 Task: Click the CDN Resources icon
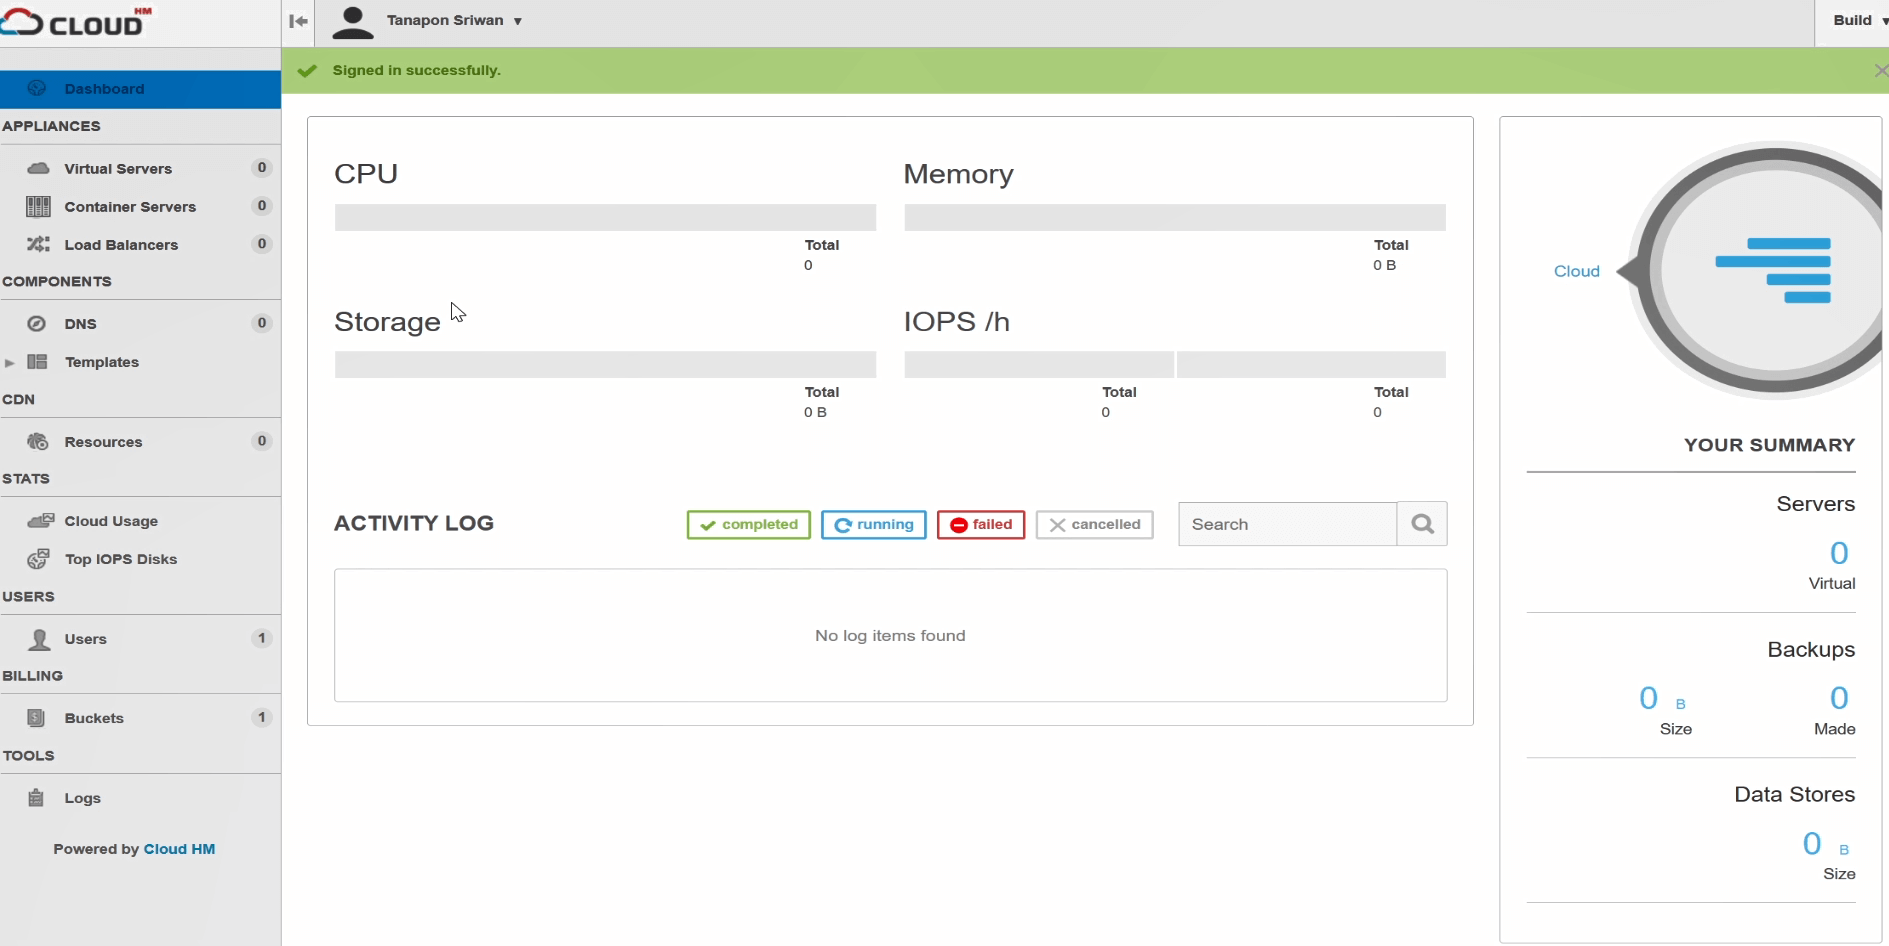[38, 442]
